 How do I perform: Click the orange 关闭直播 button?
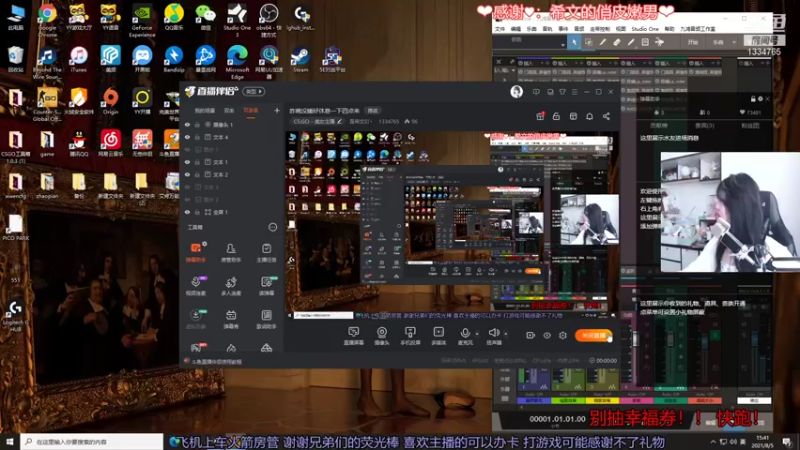point(593,335)
